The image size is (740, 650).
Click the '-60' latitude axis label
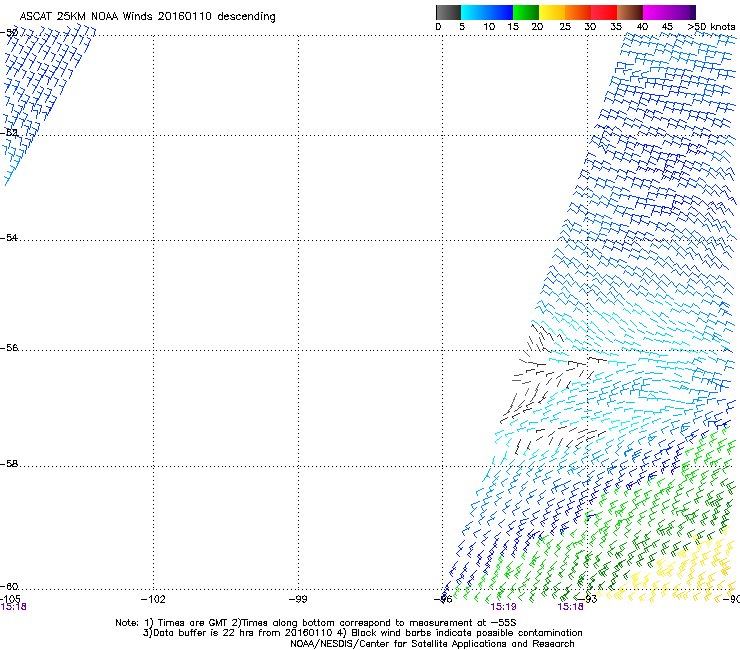9,587
